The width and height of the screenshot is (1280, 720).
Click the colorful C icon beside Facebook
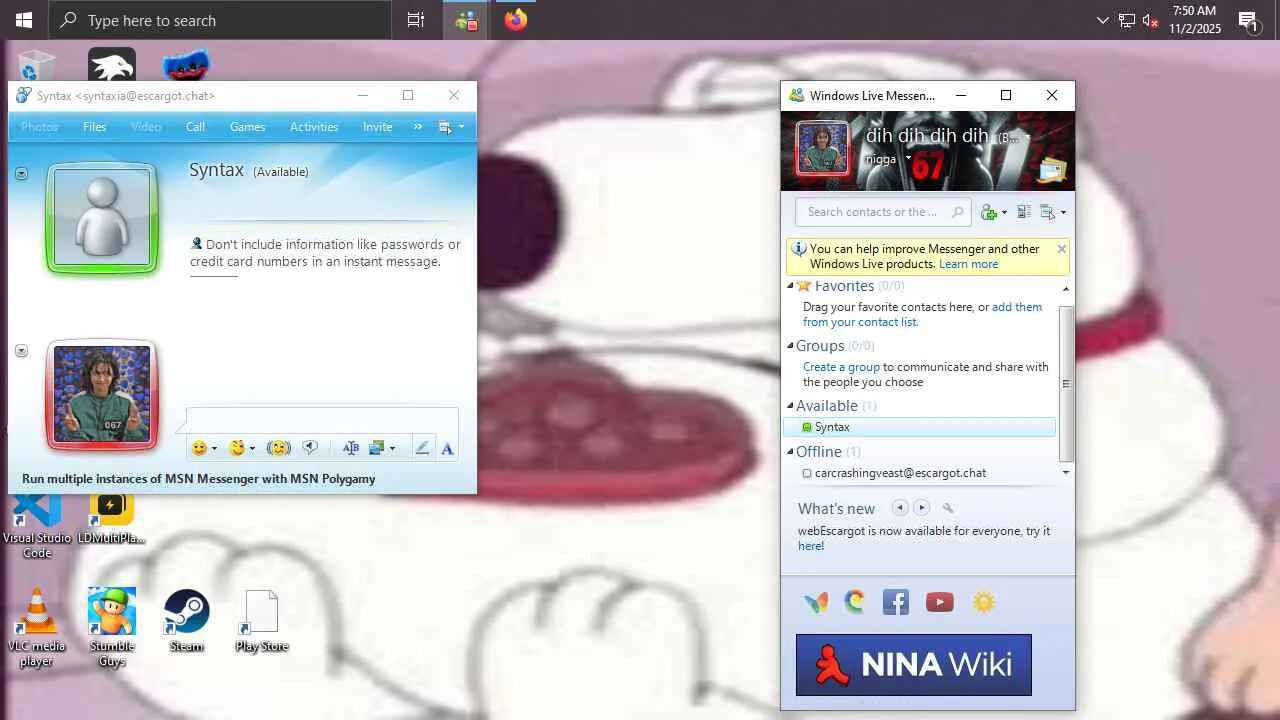[x=854, y=602]
